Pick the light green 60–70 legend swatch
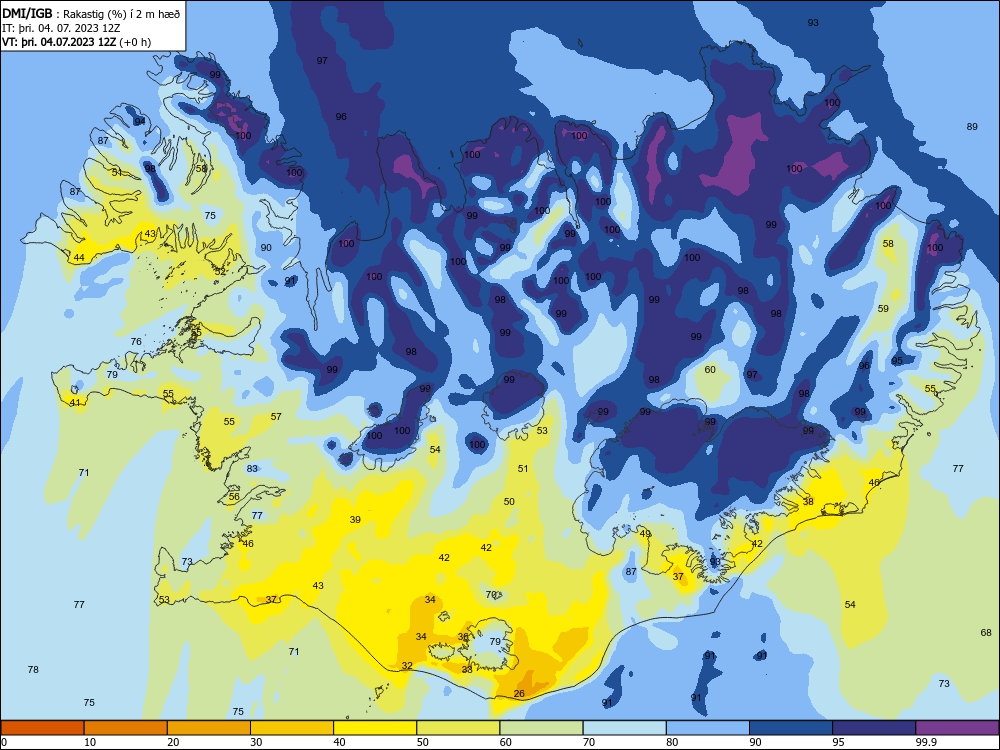The image size is (1000, 750). pyautogui.click(x=541, y=728)
